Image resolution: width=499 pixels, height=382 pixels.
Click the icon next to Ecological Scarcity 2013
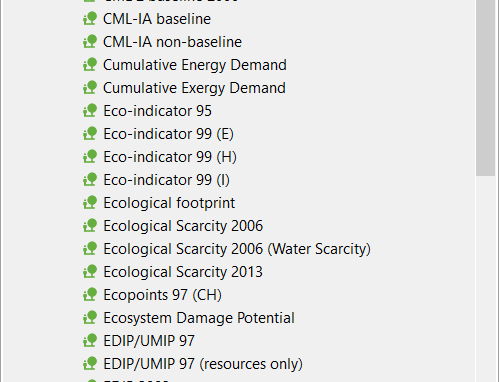click(90, 272)
